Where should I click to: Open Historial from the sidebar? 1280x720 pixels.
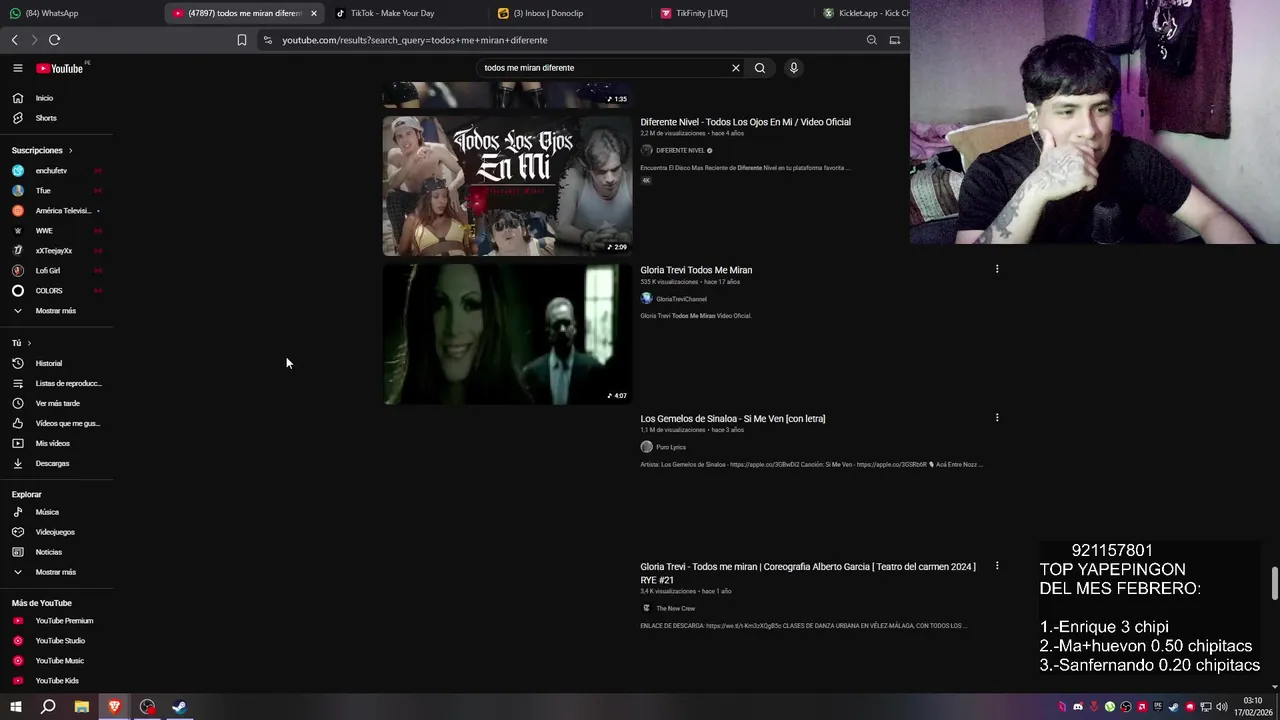[x=56, y=363]
